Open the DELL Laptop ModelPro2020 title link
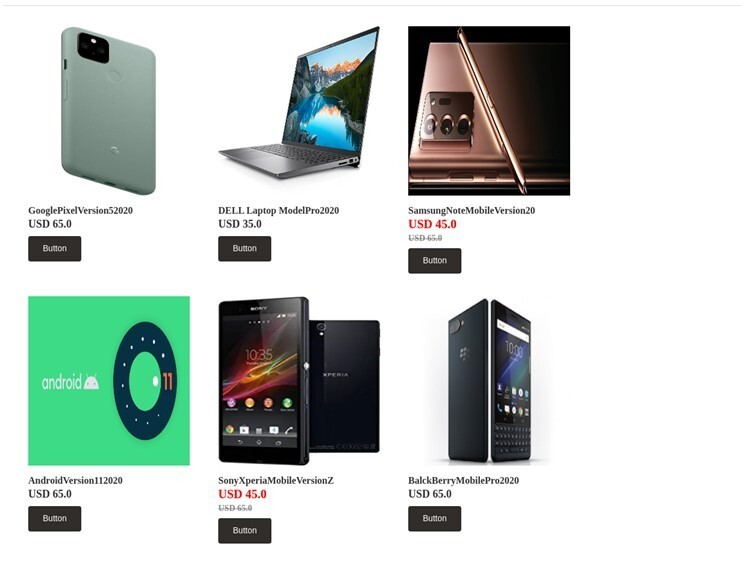Viewport: 741px width, 580px height. pos(278,210)
